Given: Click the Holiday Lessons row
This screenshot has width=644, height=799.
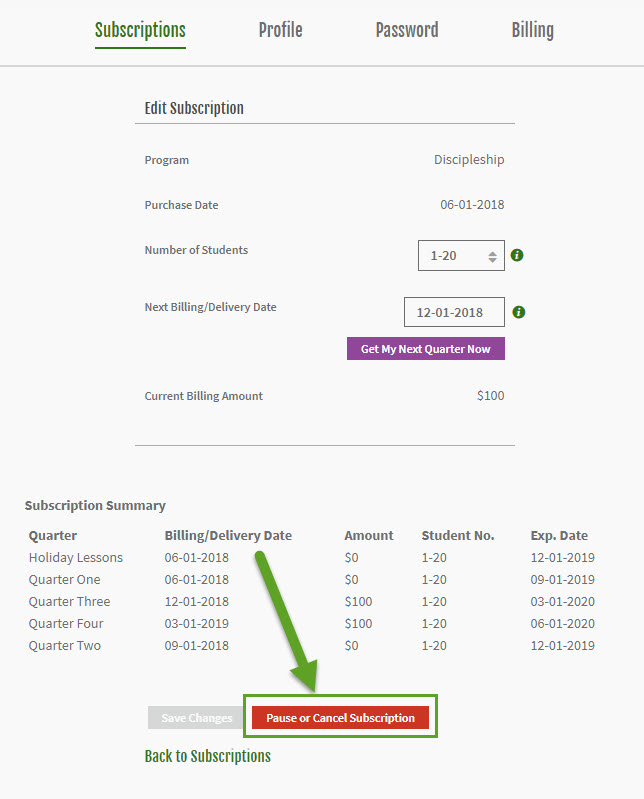Looking at the screenshot, I should coord(312,557).
